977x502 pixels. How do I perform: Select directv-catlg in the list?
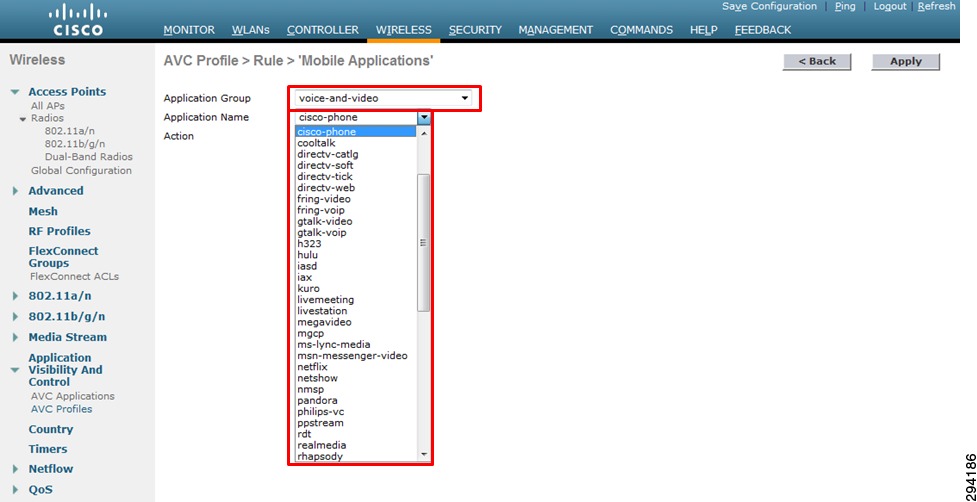pyautogui.click(x=355, y=154)
